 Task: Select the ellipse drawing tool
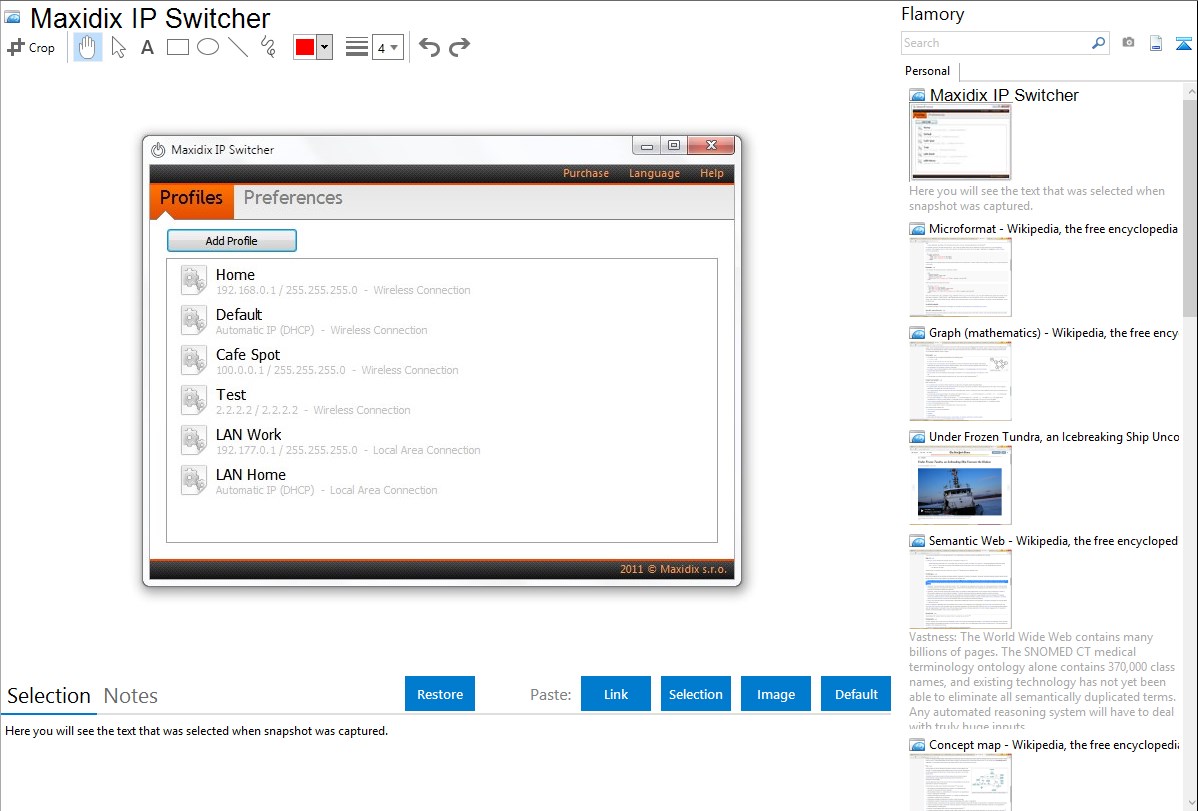208,47
